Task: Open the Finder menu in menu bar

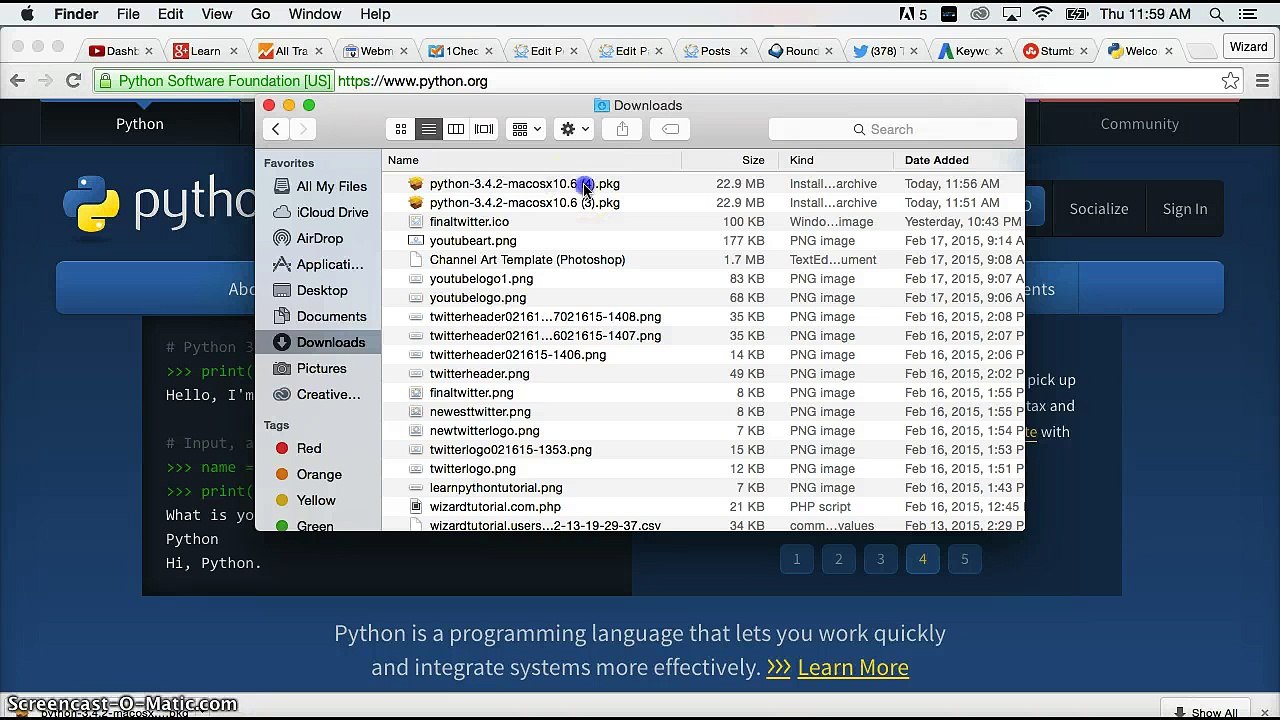Action: pos(76,14)
